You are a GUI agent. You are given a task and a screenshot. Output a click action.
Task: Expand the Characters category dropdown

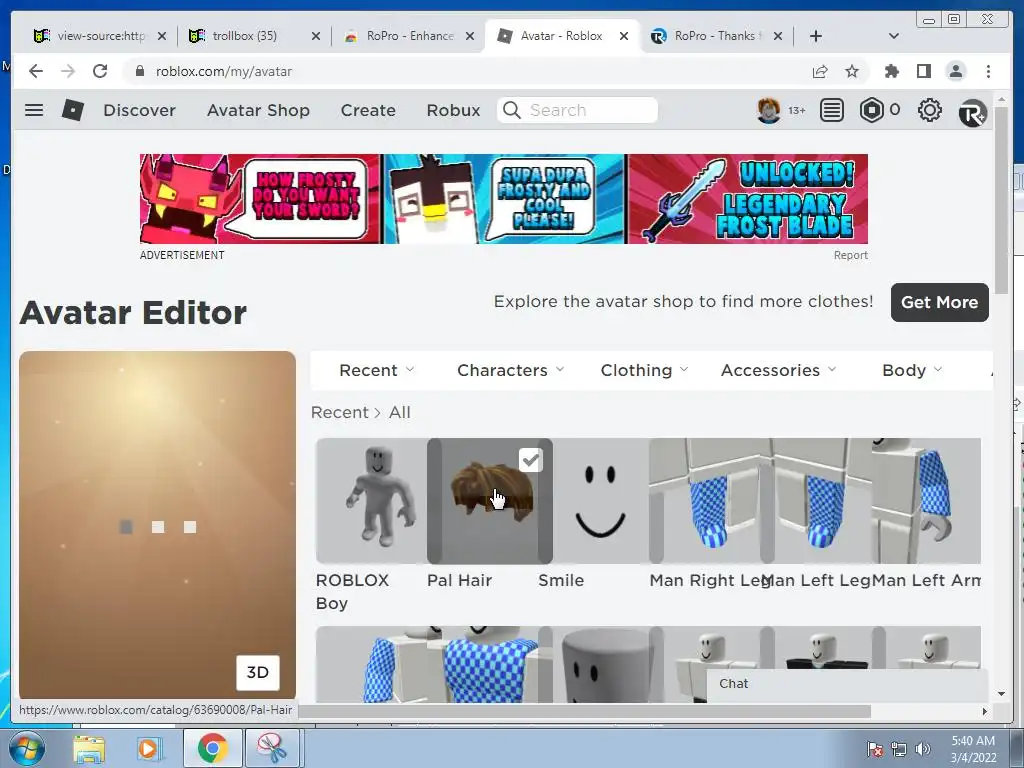click(510, 370)
